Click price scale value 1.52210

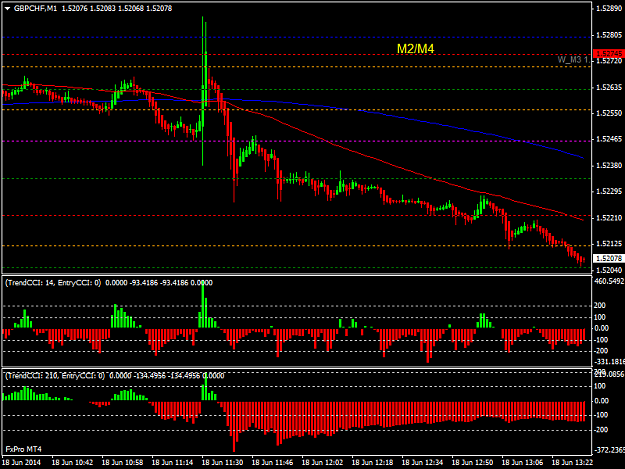click(609, 218)
